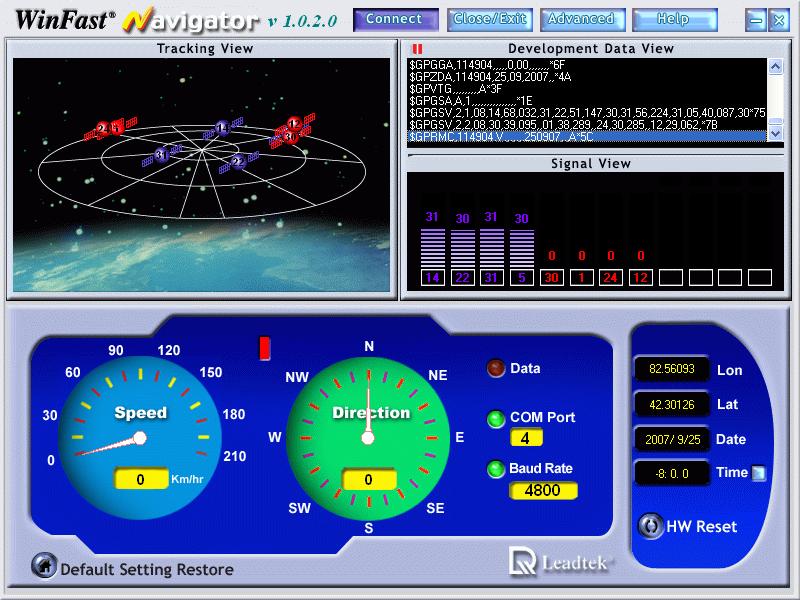Click red signal channel box 1
This screenshot has width=800, height=600.
581,278
